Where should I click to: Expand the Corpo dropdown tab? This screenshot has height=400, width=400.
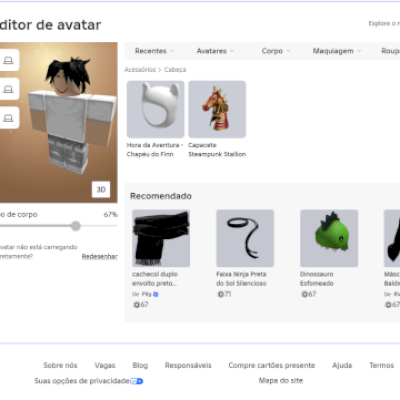(276, 51)
